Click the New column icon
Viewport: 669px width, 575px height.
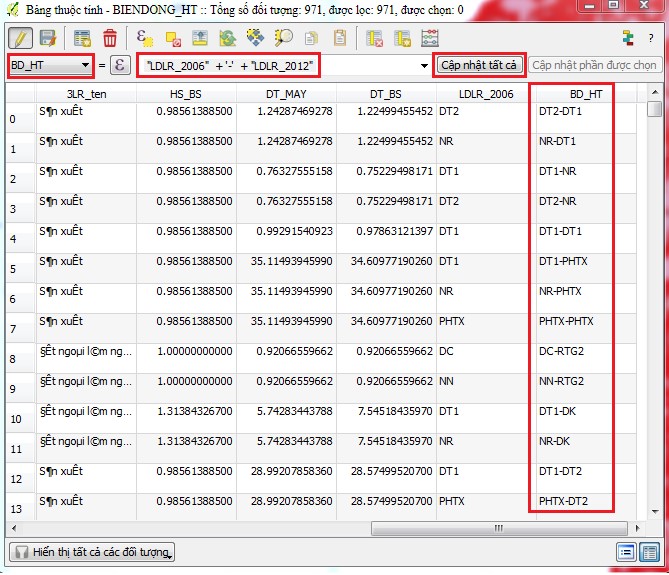(x=402, y=38)
